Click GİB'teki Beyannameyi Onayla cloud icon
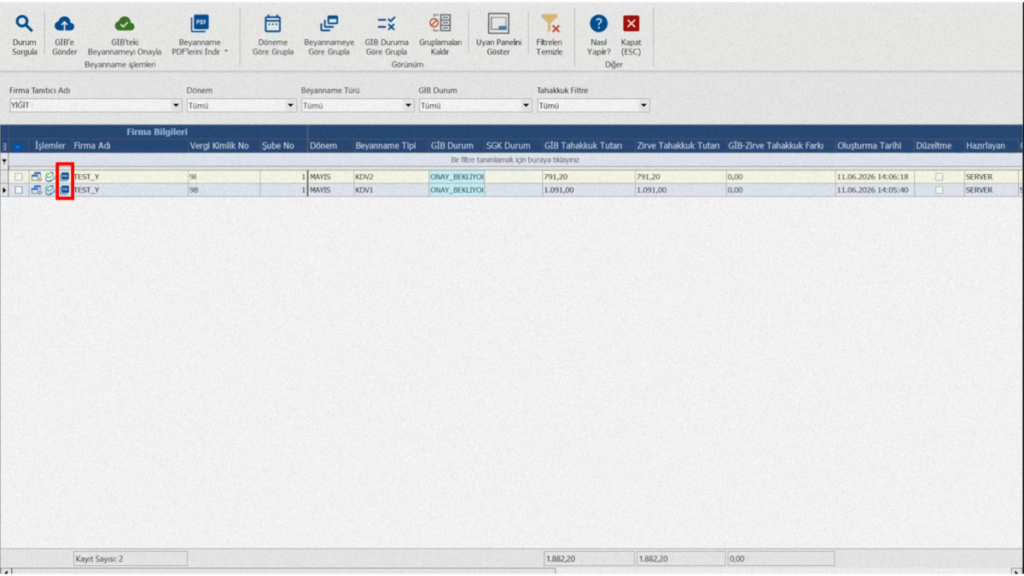 124,24
